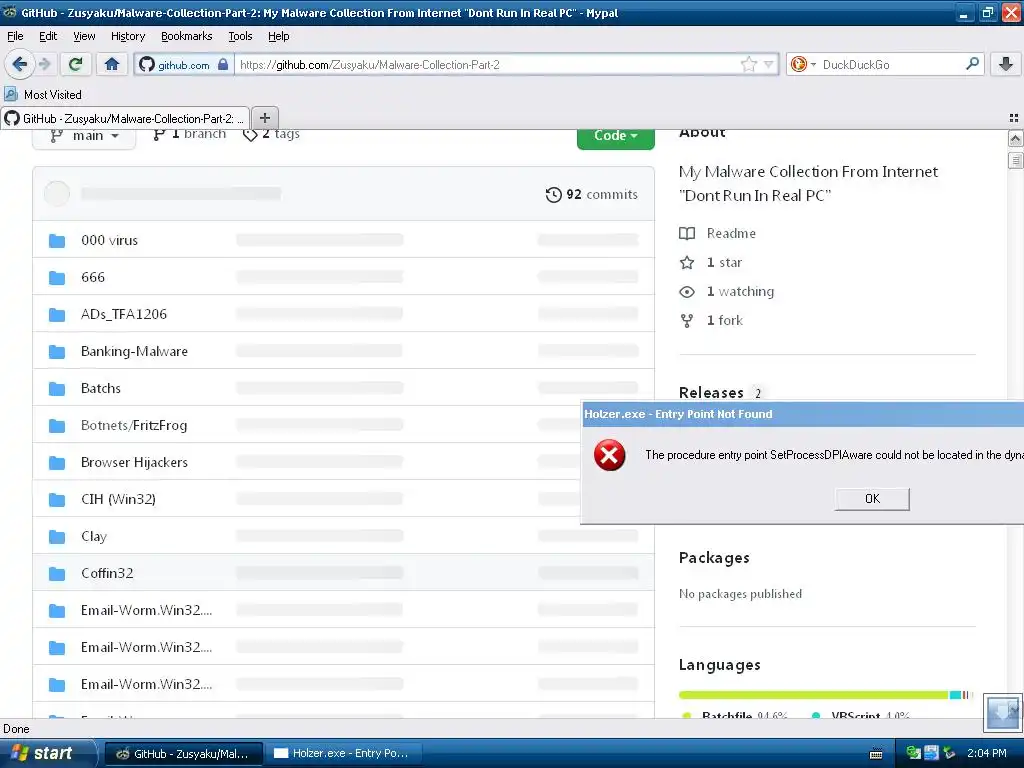
Task: Click the page scrollbar up arrow
Action: [1015, 138]
